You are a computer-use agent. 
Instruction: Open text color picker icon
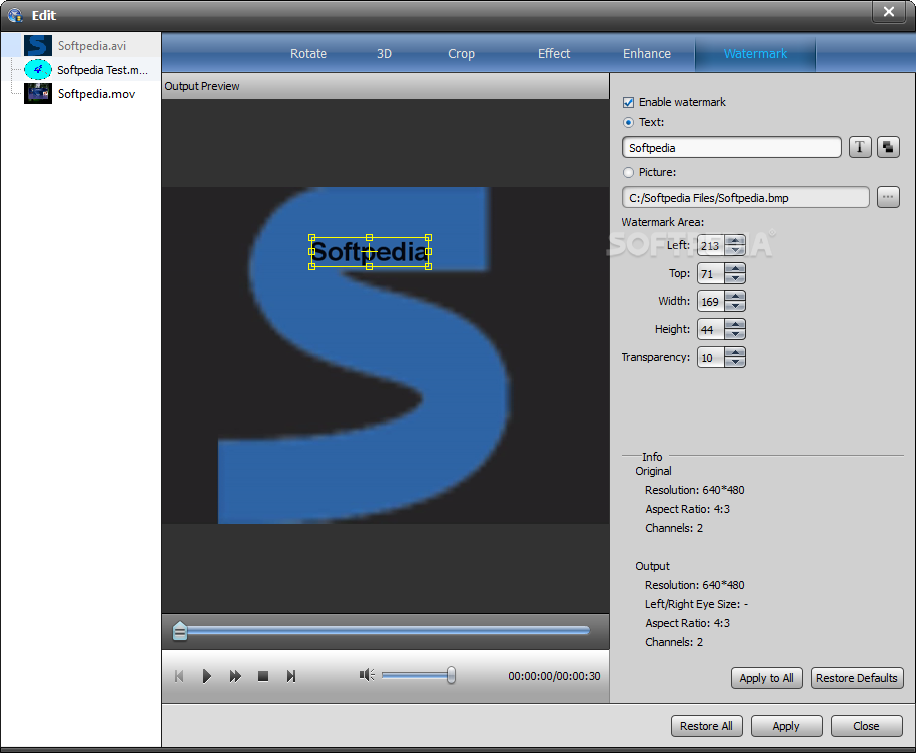tap(887, 147)
